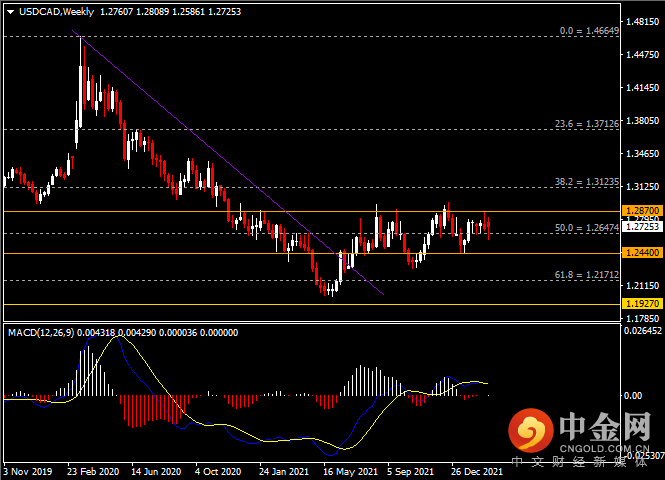Click the 24 Jan 2021 date label
This screenshot has width=665, height=480.
[284, 472]
